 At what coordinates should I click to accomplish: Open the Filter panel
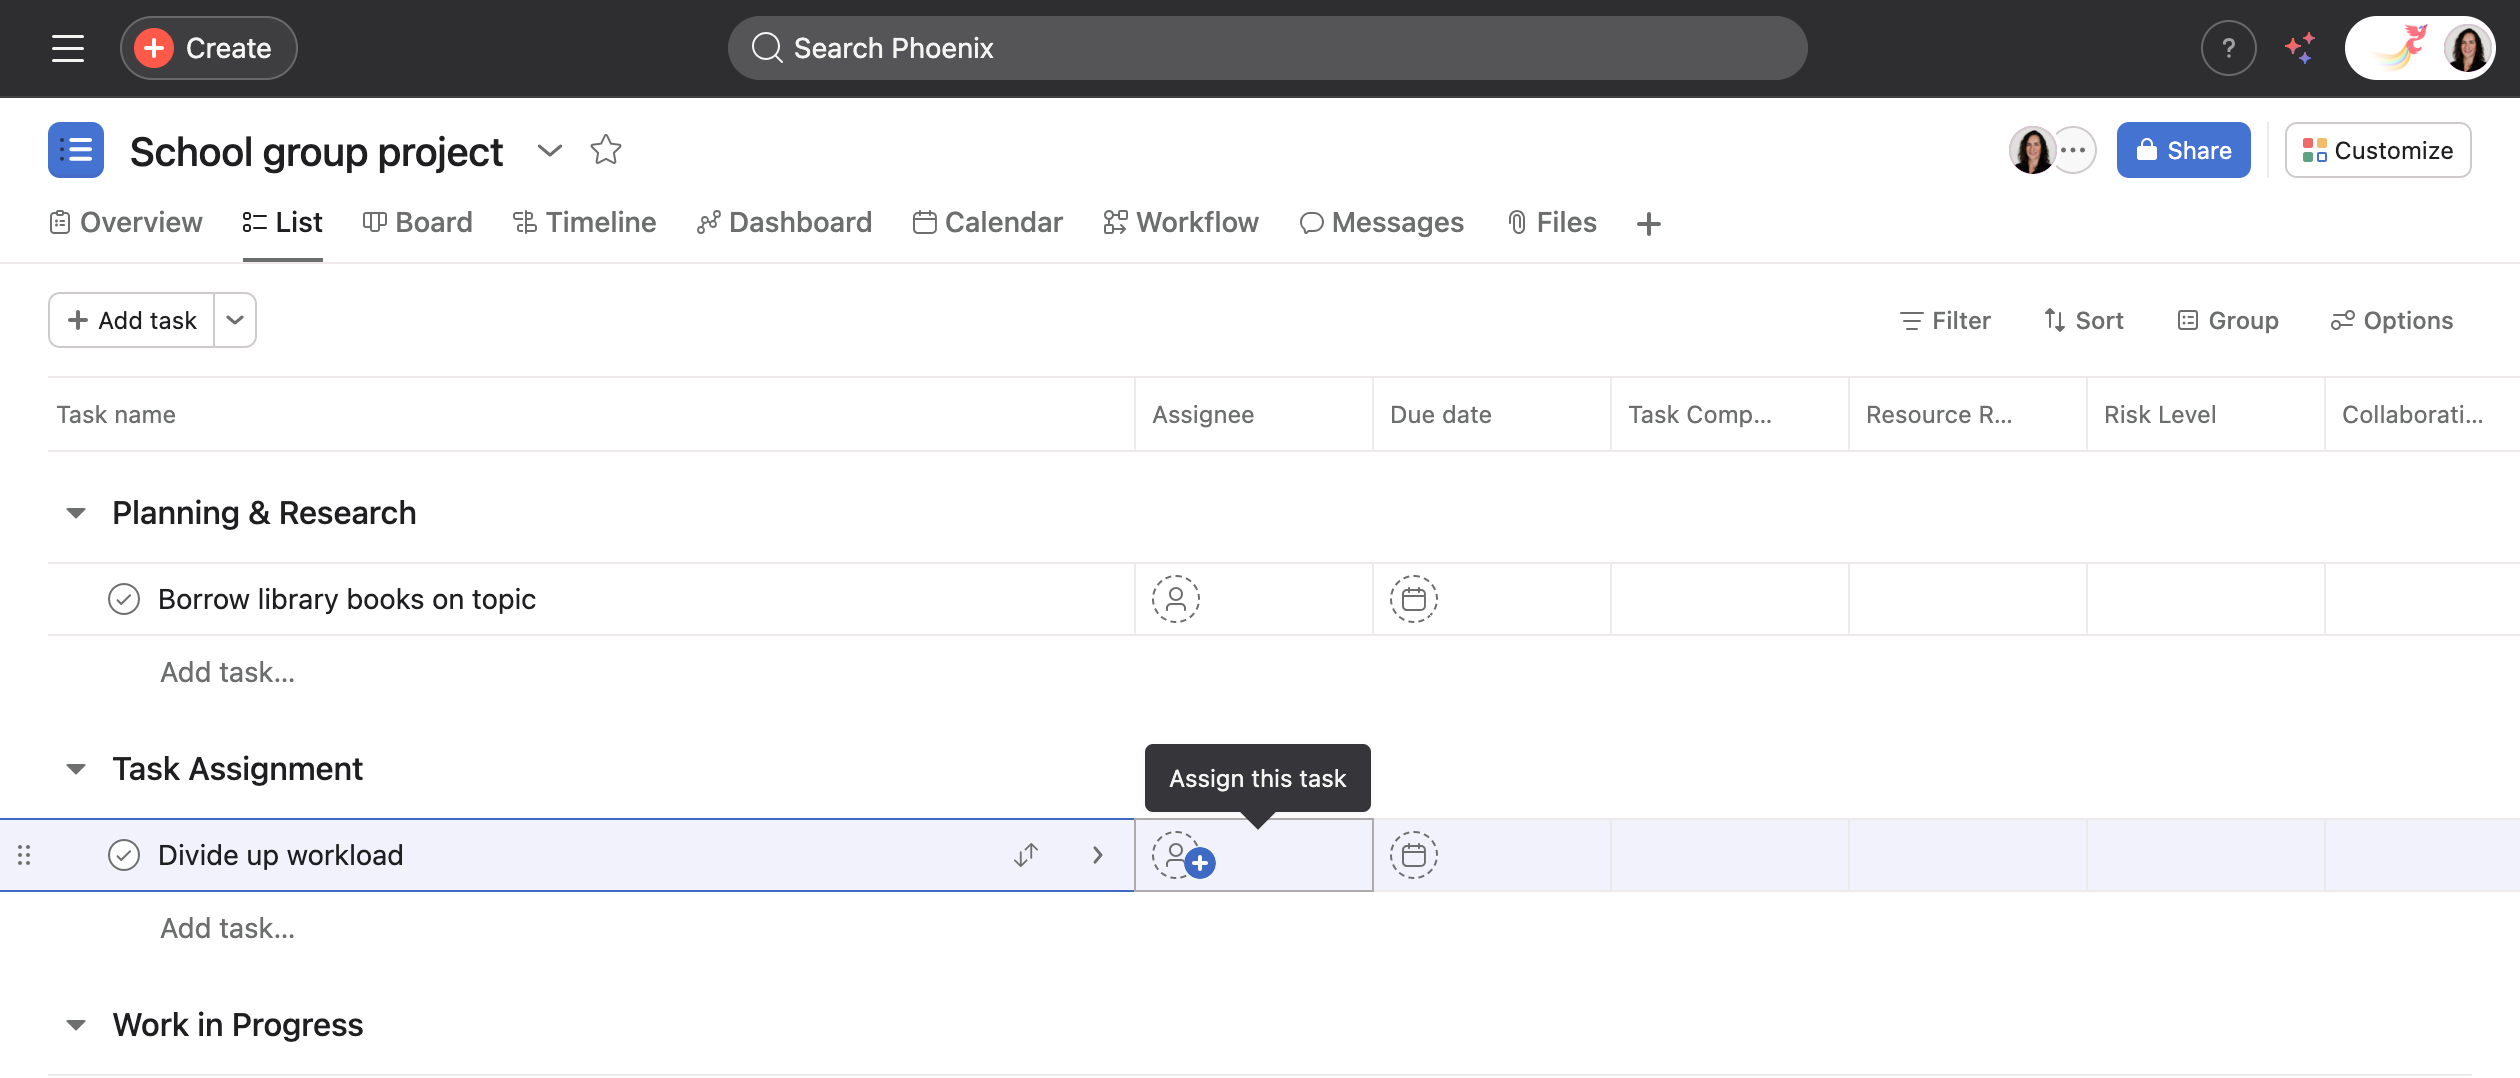click(x=1945, y=319)
